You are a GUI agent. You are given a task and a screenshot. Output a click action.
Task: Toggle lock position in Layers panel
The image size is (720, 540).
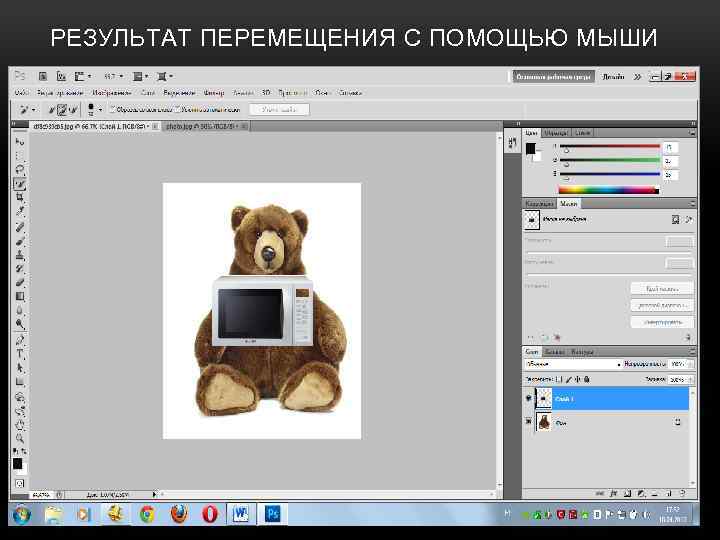578,379
